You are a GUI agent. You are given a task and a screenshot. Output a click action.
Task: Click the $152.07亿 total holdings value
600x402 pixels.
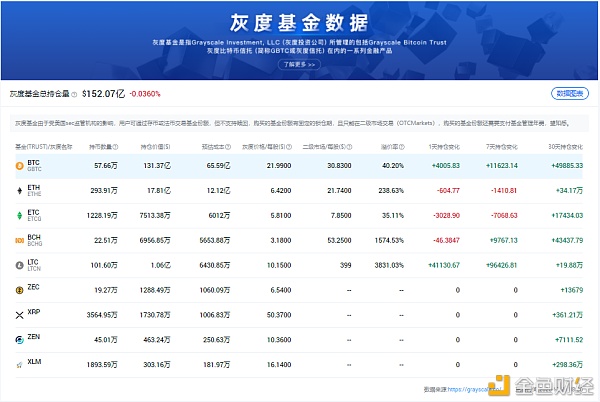click(x=103, y=94)
